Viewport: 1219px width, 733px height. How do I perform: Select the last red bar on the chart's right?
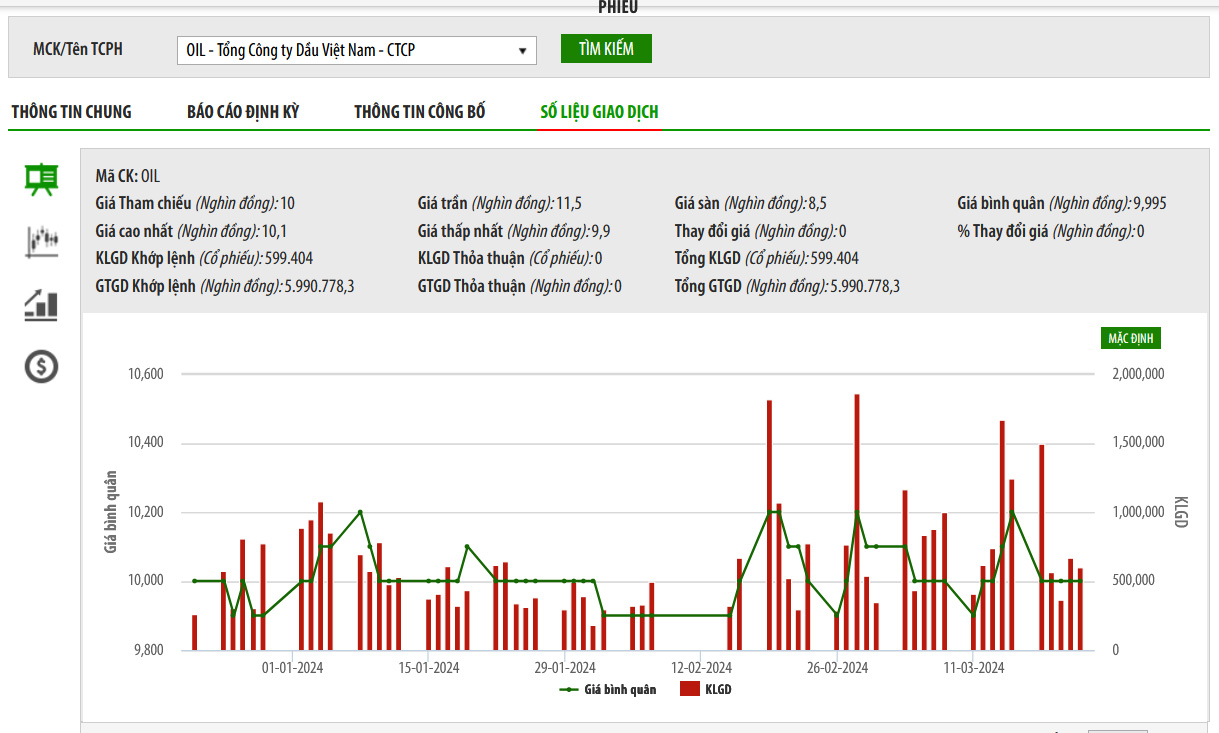click(1080, 608)
